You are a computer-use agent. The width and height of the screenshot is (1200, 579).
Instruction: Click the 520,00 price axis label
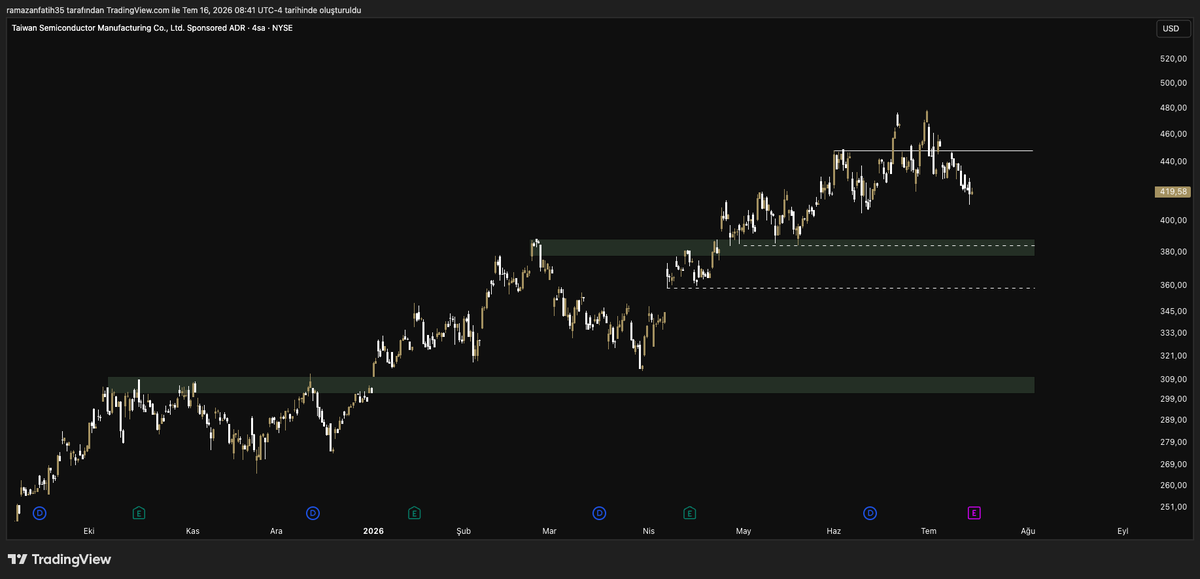1172,58
